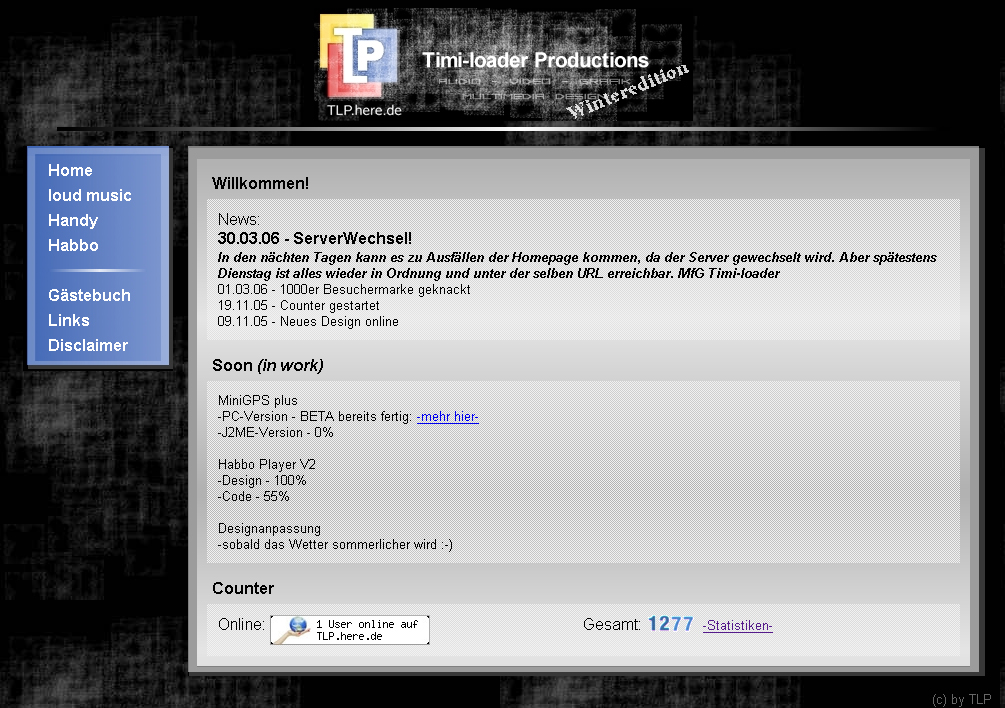Click the '1 User online auf TLP.here.de' banner
Image resolution: width=1005 pixels, height=708 pixels.
pyautogui.click(x=350, y=630)
